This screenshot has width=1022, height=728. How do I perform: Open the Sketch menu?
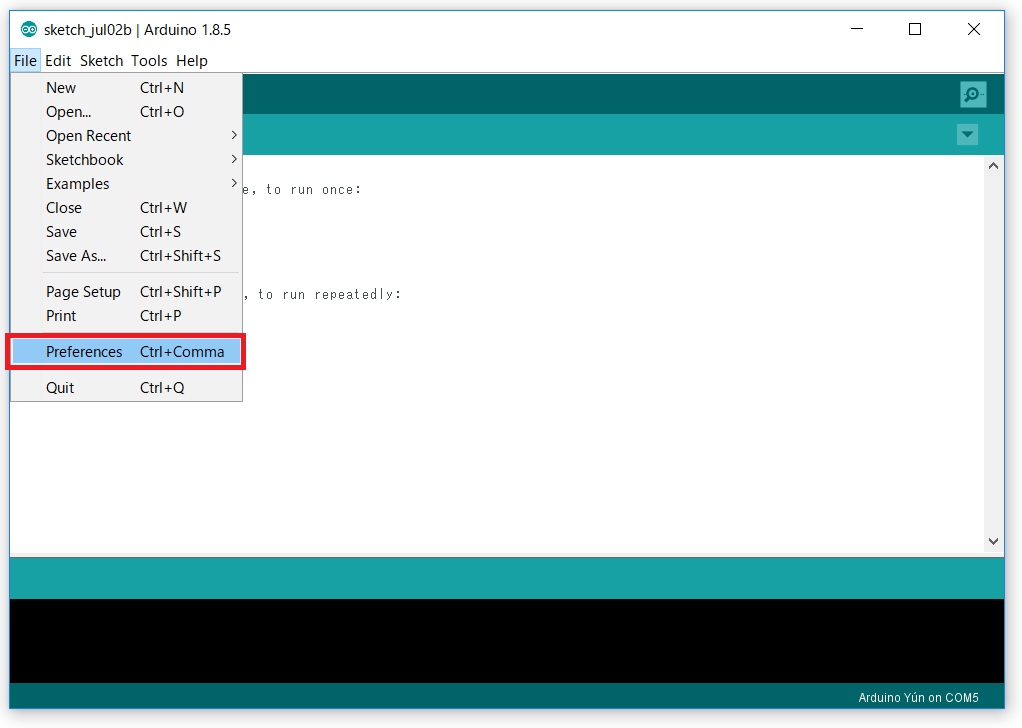(101, 61)
